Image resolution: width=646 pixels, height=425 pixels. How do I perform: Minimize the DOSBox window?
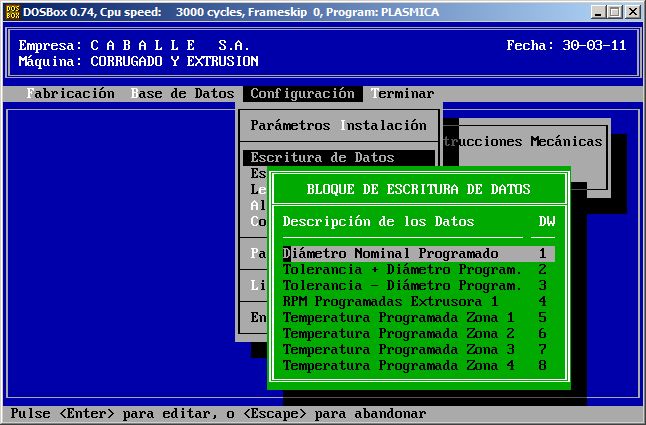tap(596, 11)
